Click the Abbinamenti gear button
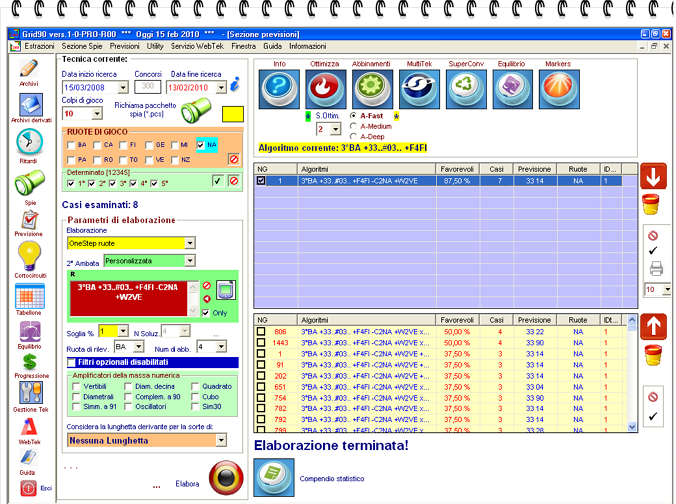The height and width of the screenshot is (504, 676). coord(372,89)
